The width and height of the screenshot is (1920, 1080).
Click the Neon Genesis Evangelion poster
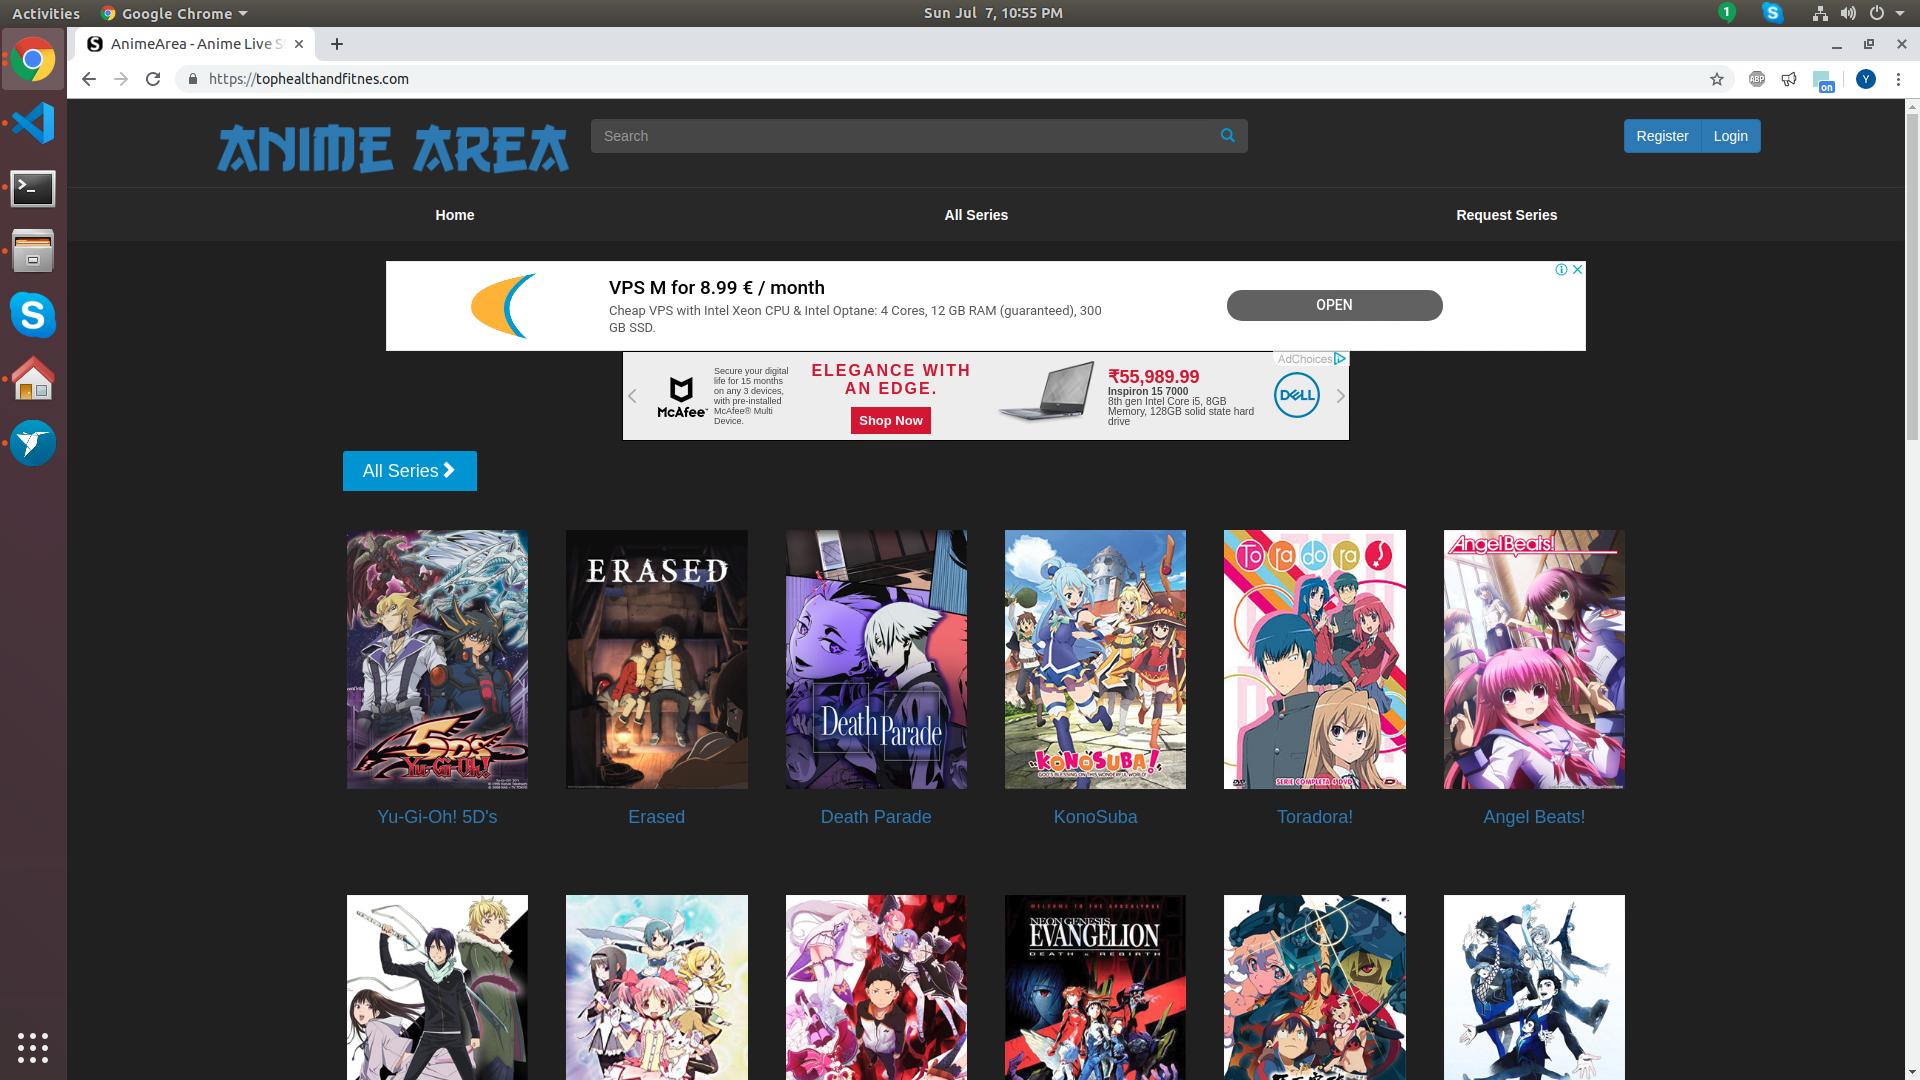click(1095, 987)
